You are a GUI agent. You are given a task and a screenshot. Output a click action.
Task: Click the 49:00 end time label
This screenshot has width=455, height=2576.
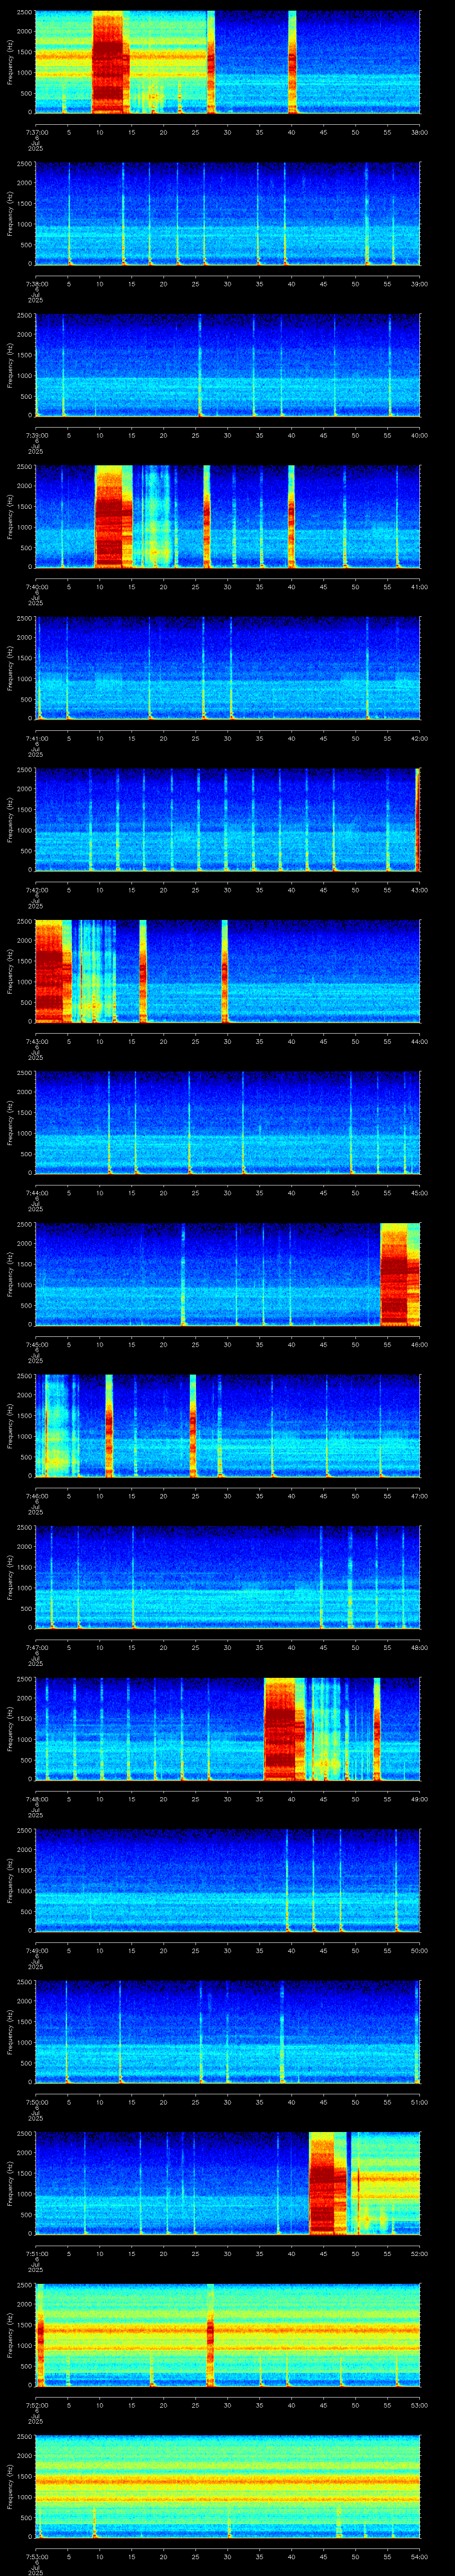click(x=419, y=1799)
